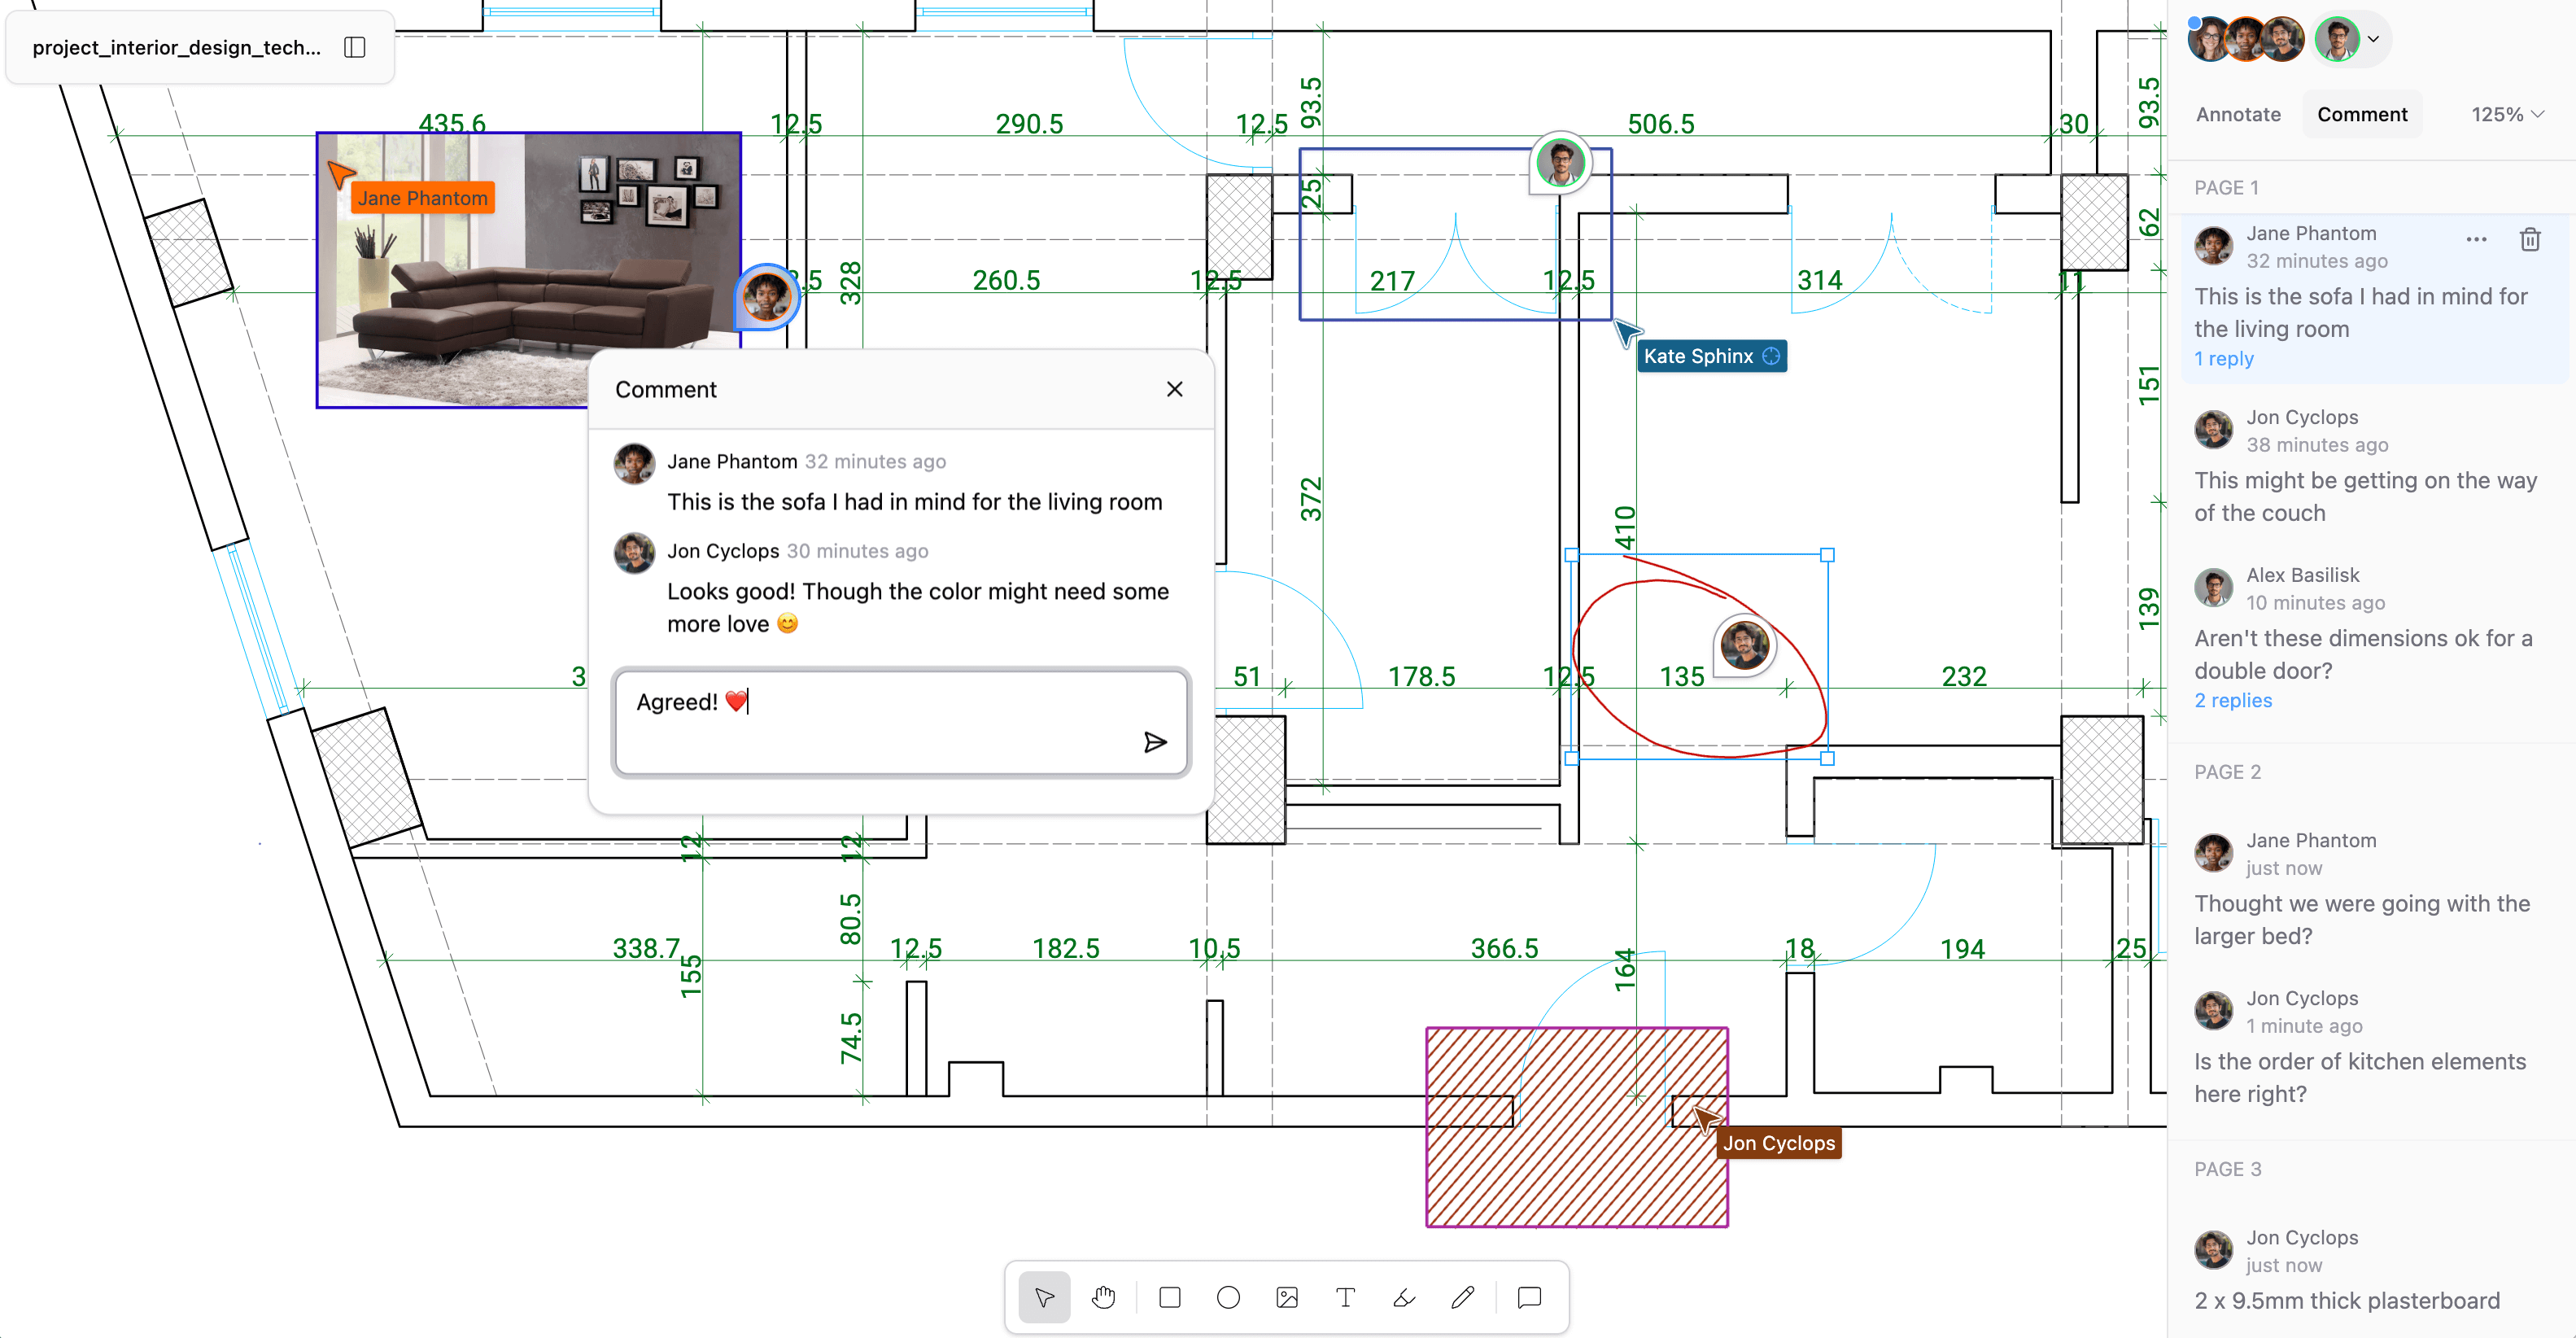Toggle the sidebar panel next to filename
Screen dimensions: 2576x1338
tap(355, 47)
